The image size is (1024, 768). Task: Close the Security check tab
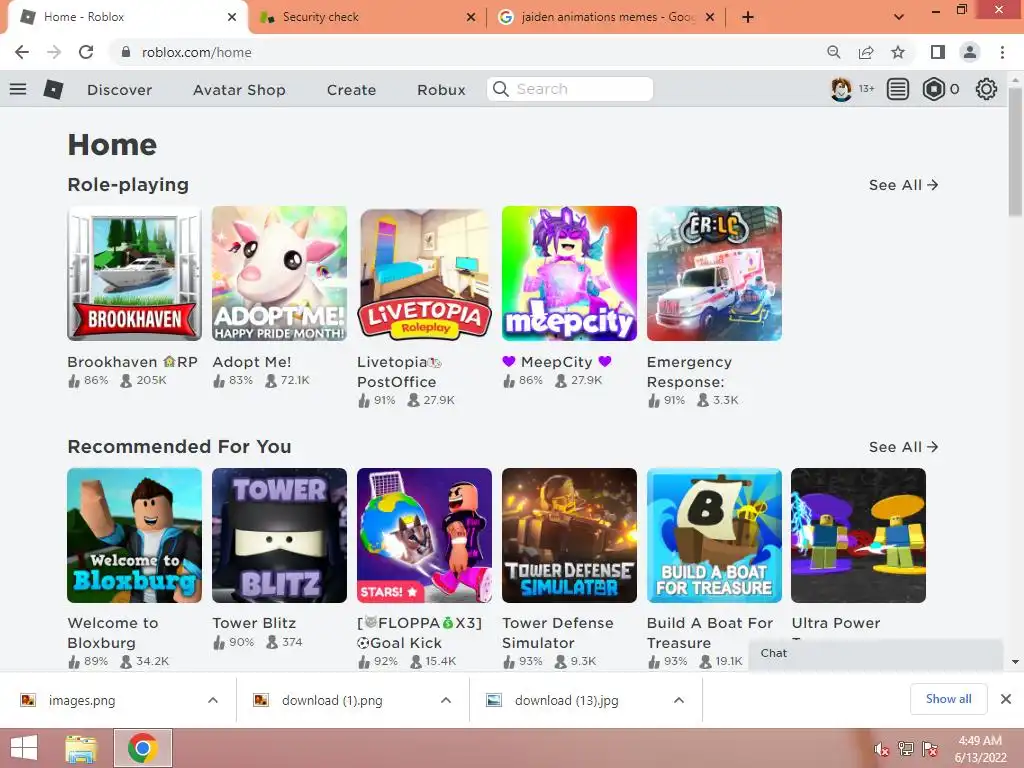(x=471, y=18)
